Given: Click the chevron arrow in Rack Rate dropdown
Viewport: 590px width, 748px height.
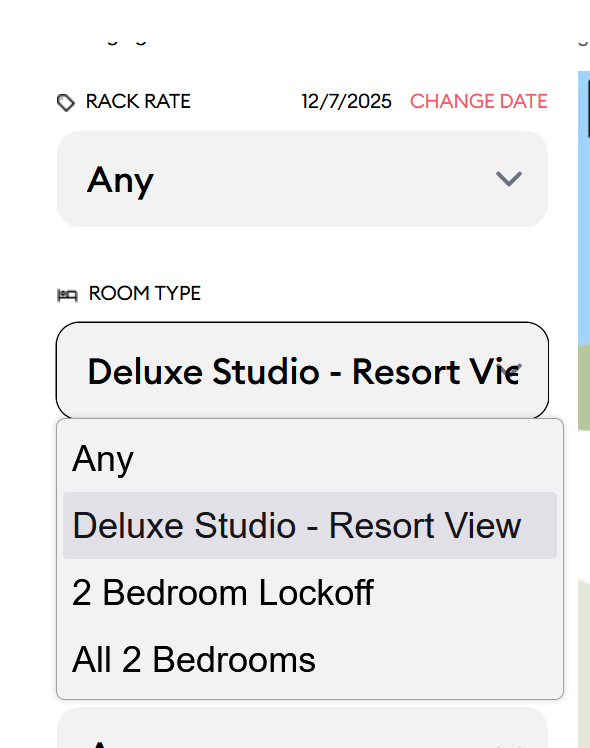Looking at the screenshot, I should (509, 179).
